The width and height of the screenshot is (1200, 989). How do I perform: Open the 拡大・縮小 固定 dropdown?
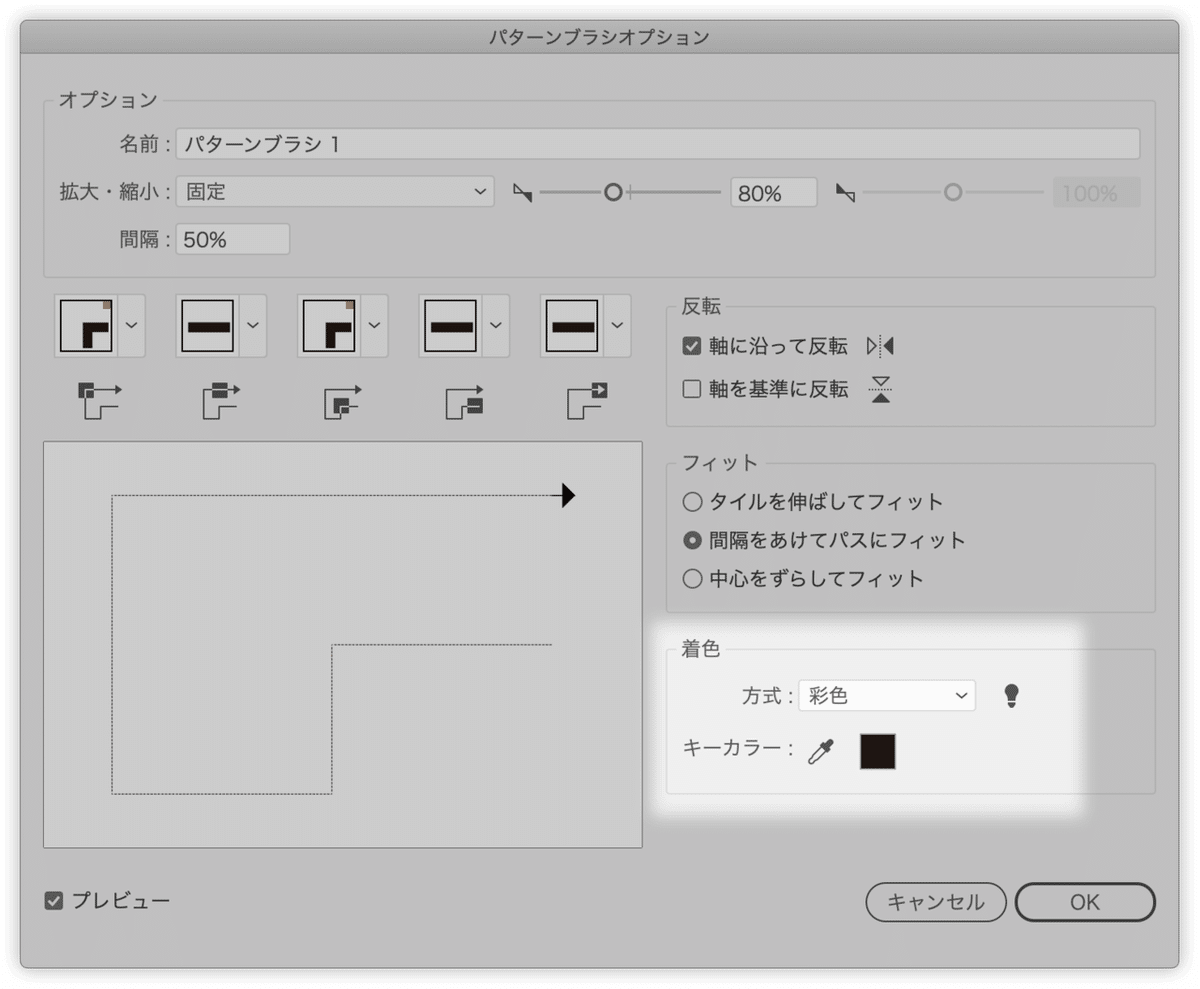(337, 192)
